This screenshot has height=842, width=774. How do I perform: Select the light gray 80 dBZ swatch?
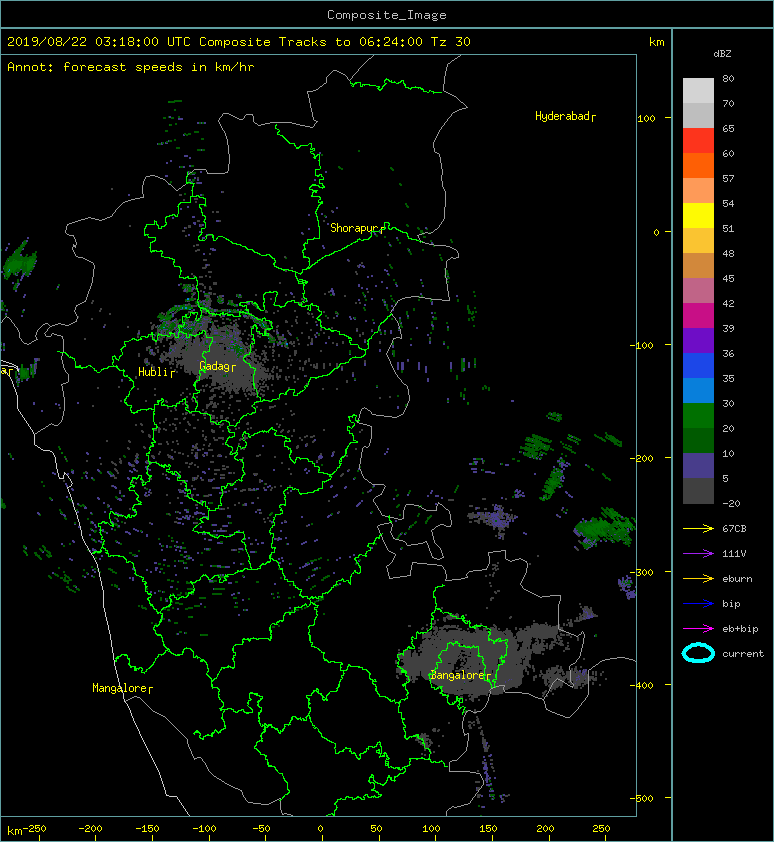tap(698, 90)
